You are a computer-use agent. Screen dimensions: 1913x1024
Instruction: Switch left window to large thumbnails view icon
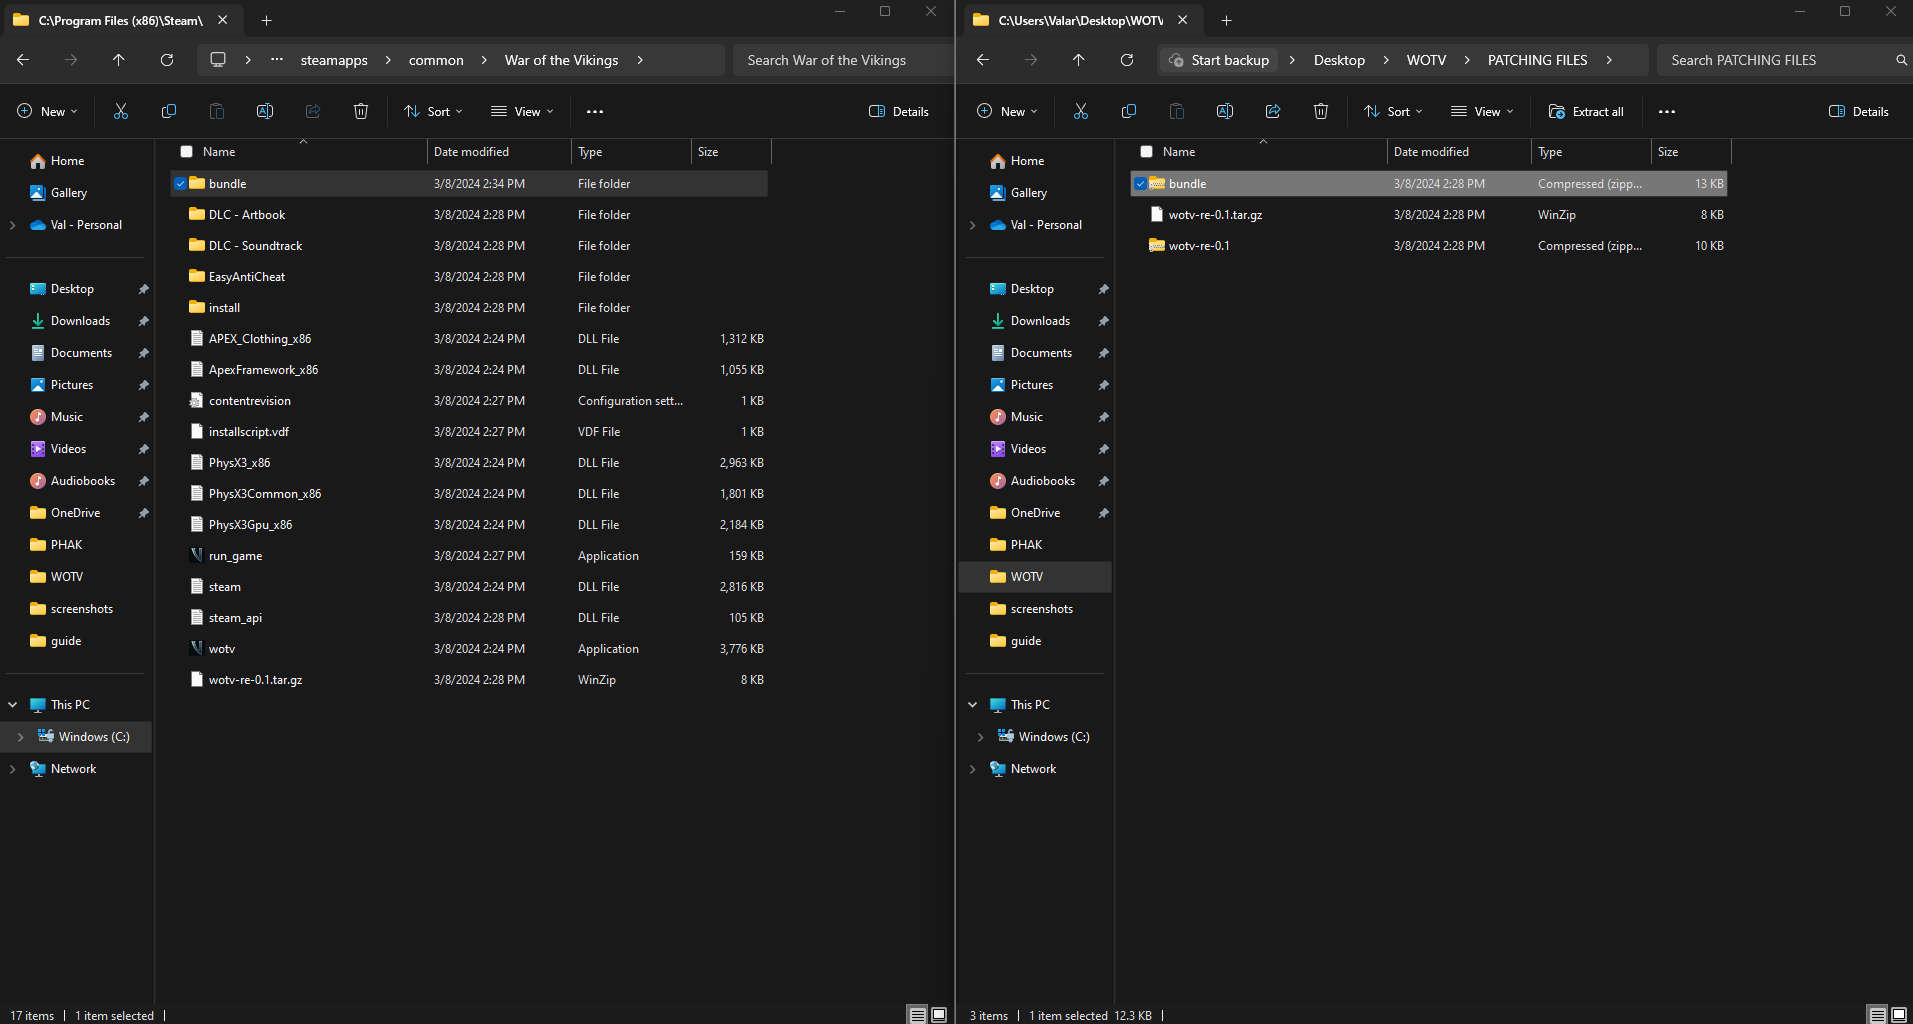pyautogui.click(x=939, y=1015)
